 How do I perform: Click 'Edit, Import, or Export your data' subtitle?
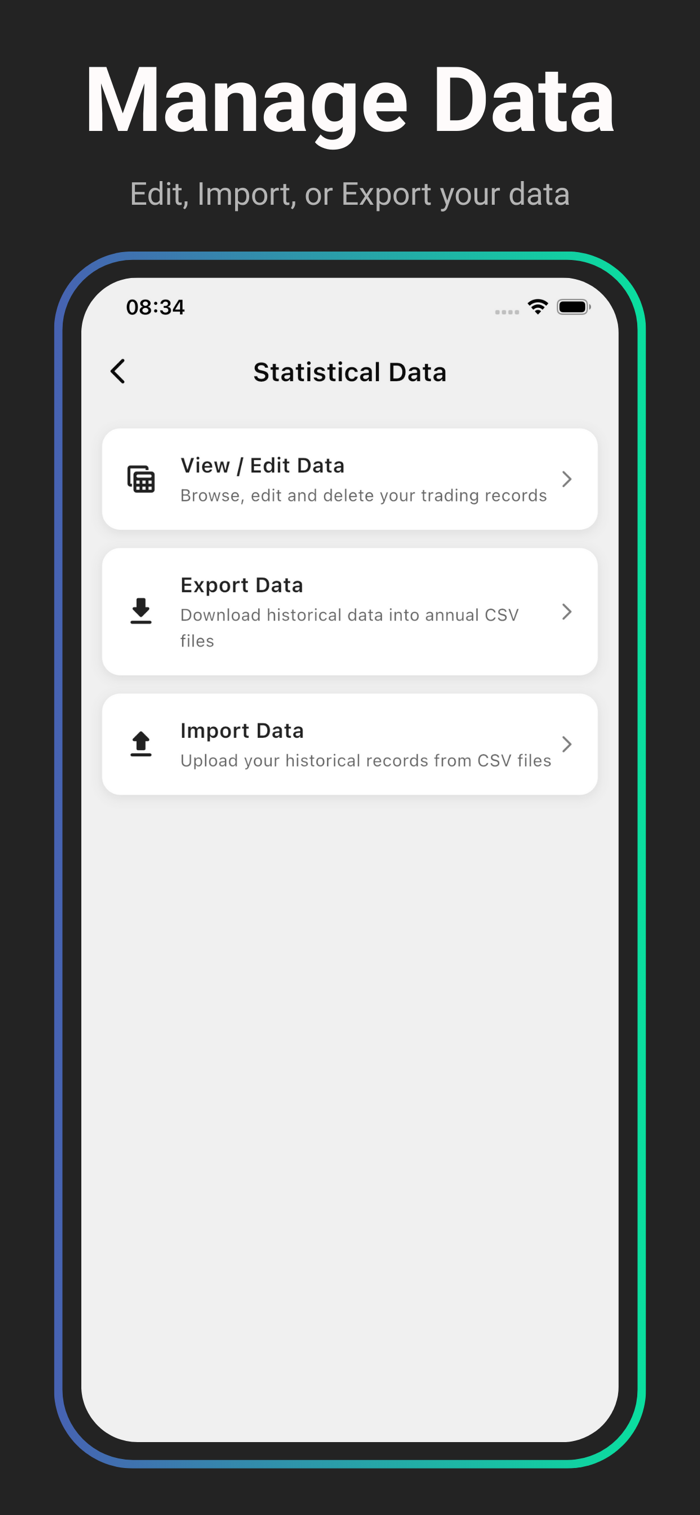(350, 194)
